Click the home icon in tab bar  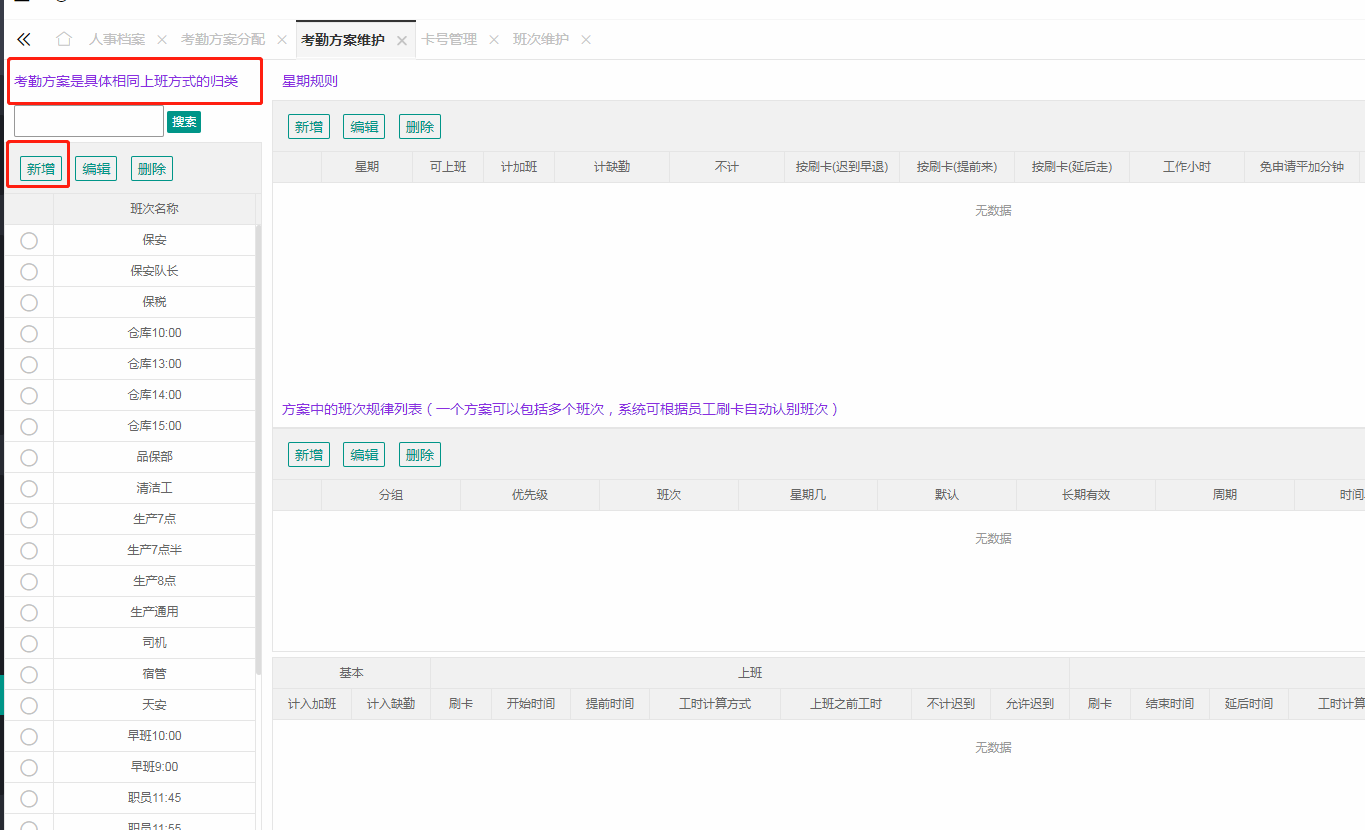coord(64,39)
